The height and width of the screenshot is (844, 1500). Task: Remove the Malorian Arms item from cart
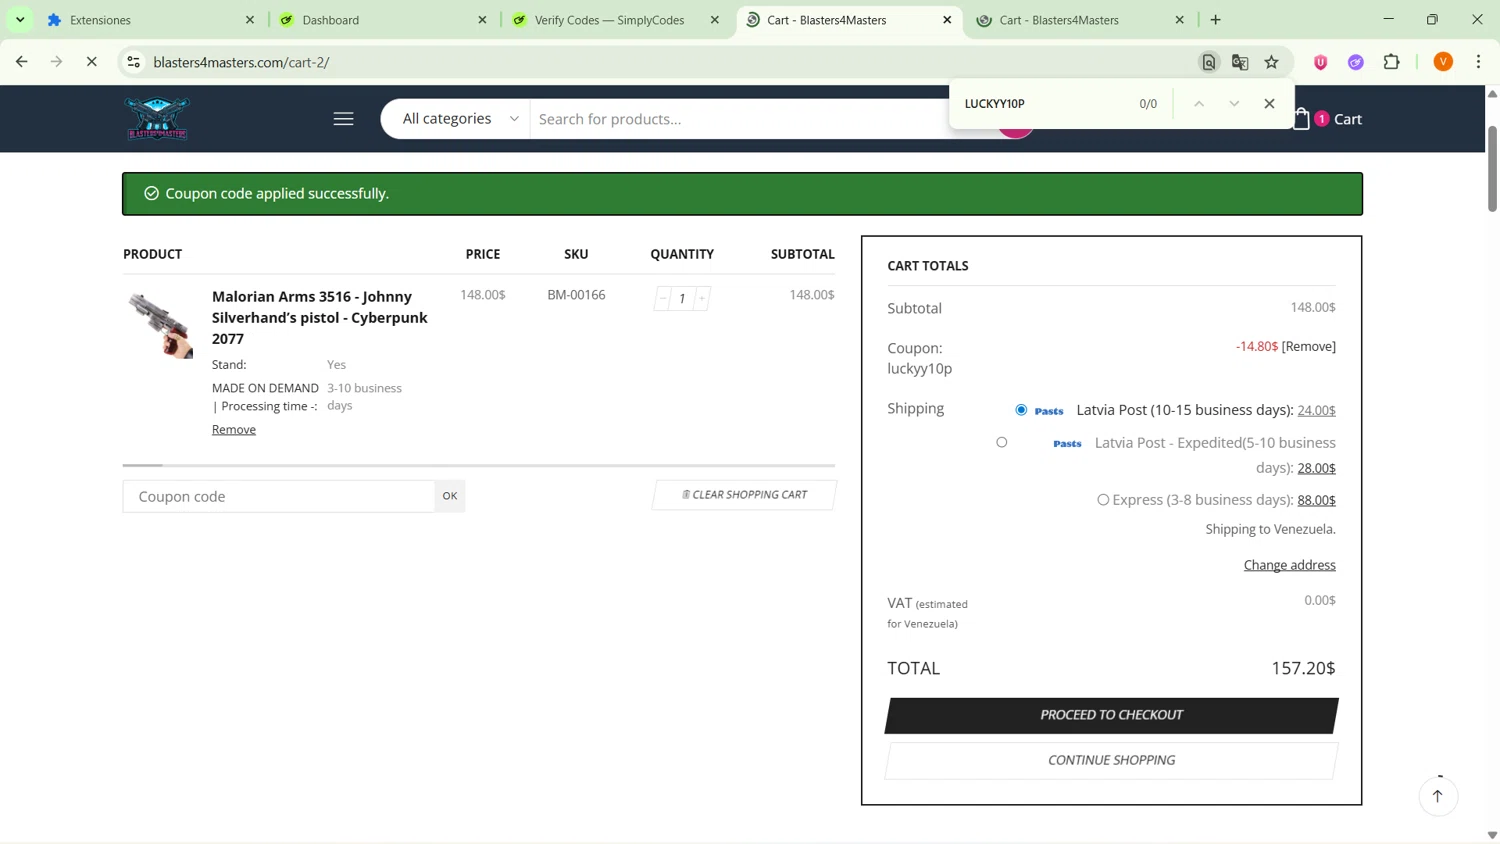[234, 430]
